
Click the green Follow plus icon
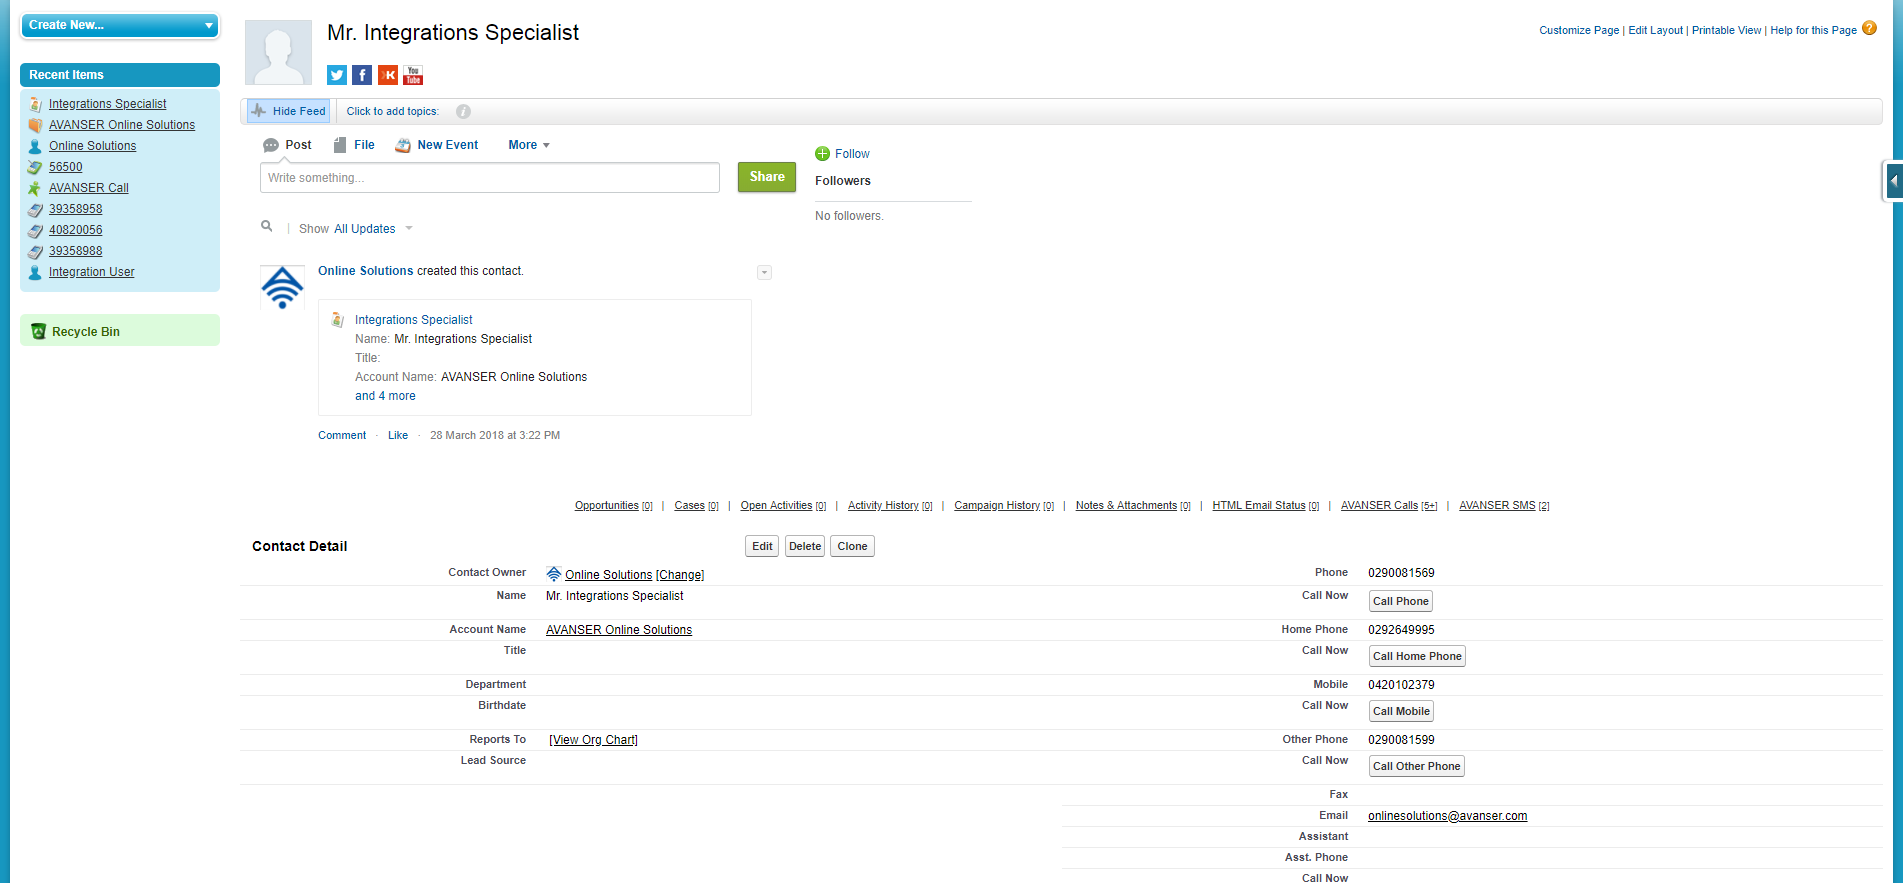(x=822, y=154)
